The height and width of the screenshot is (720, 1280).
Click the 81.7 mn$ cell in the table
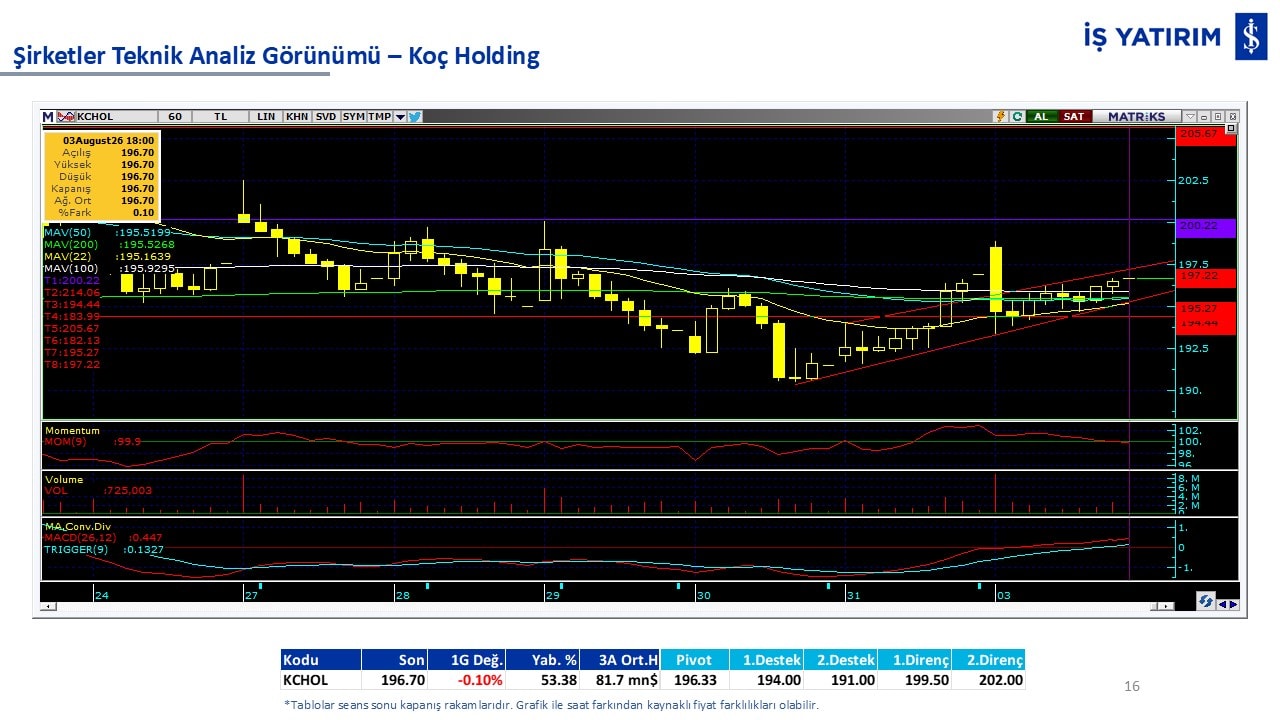pos(620,680)
